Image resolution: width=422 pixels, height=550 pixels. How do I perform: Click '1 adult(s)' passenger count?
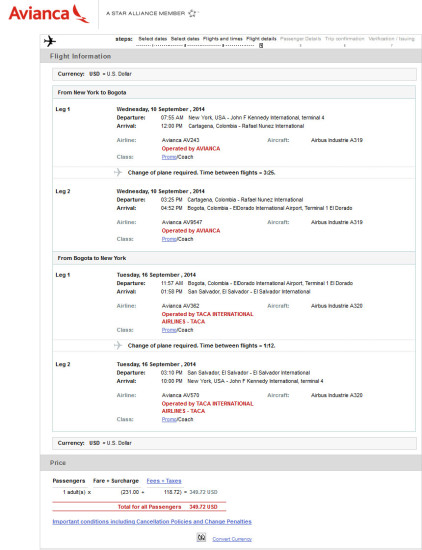pyautogui.click(x=74, y=492)
